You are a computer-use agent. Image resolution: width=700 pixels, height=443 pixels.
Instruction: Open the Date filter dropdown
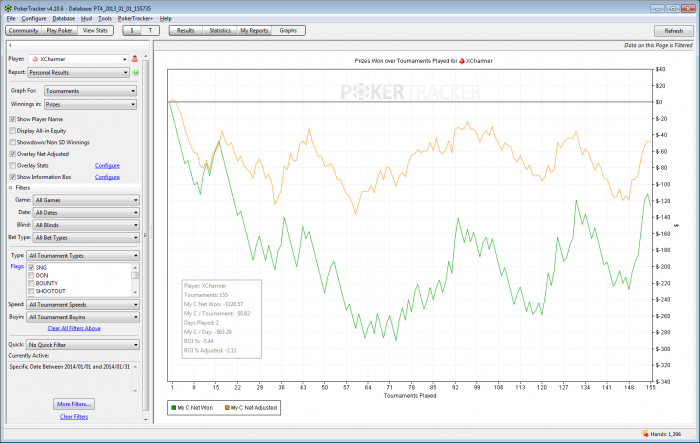point(86,213)
